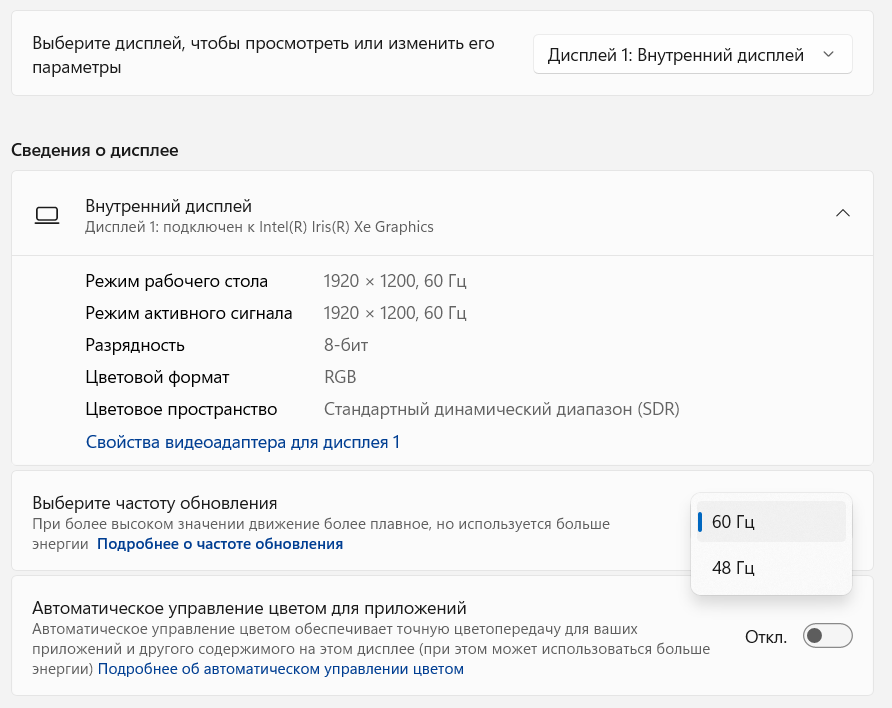Click the Откл. label near the switch
The image size is (892, 708).
coord(767,636)
